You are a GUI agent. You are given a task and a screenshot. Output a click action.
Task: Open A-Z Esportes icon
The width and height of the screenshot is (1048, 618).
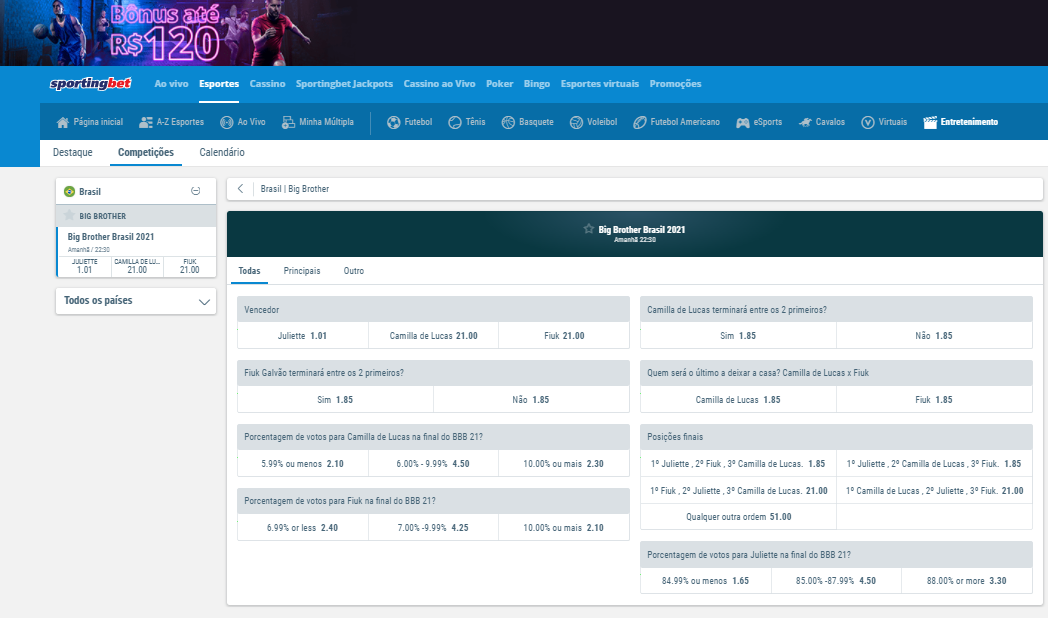[x=146, y=122]
